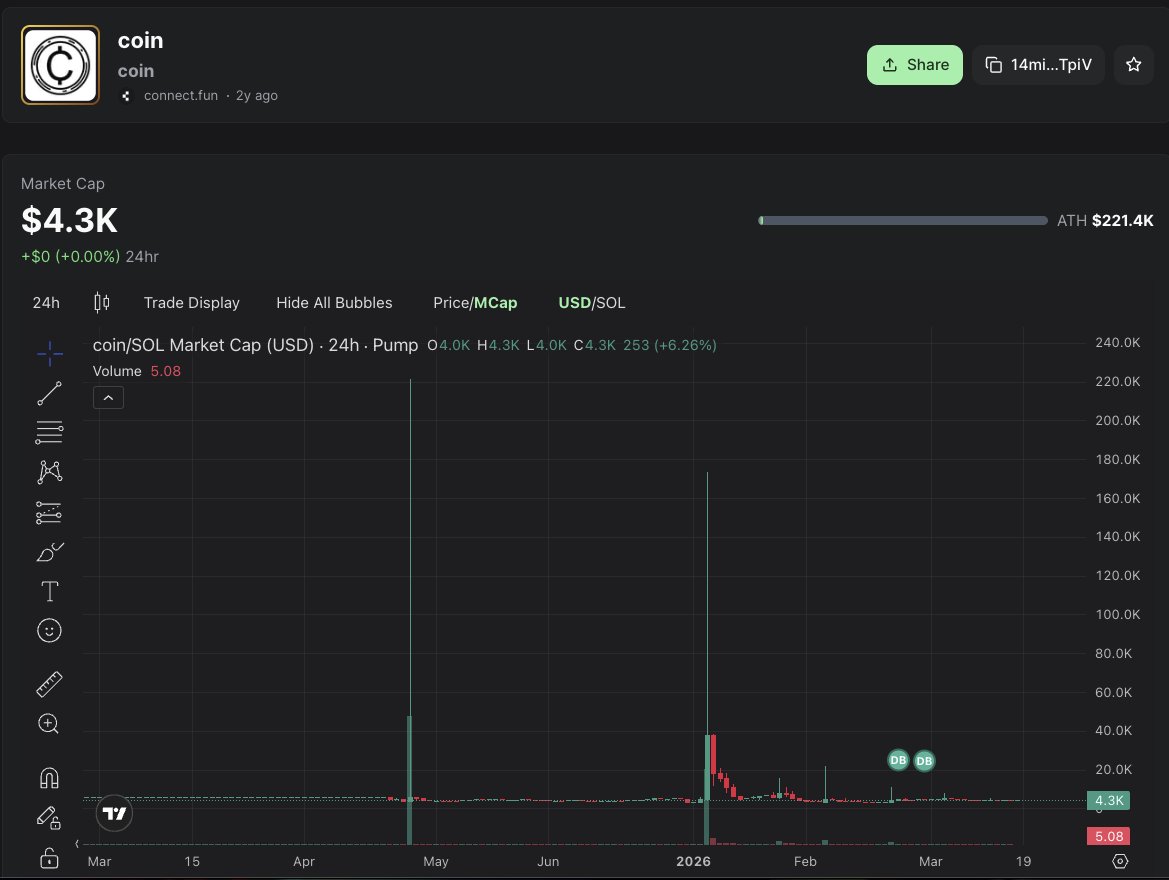Copy the 14mi...TpiV contract address
1169x880 pixels.
(x=1038, y=65)
